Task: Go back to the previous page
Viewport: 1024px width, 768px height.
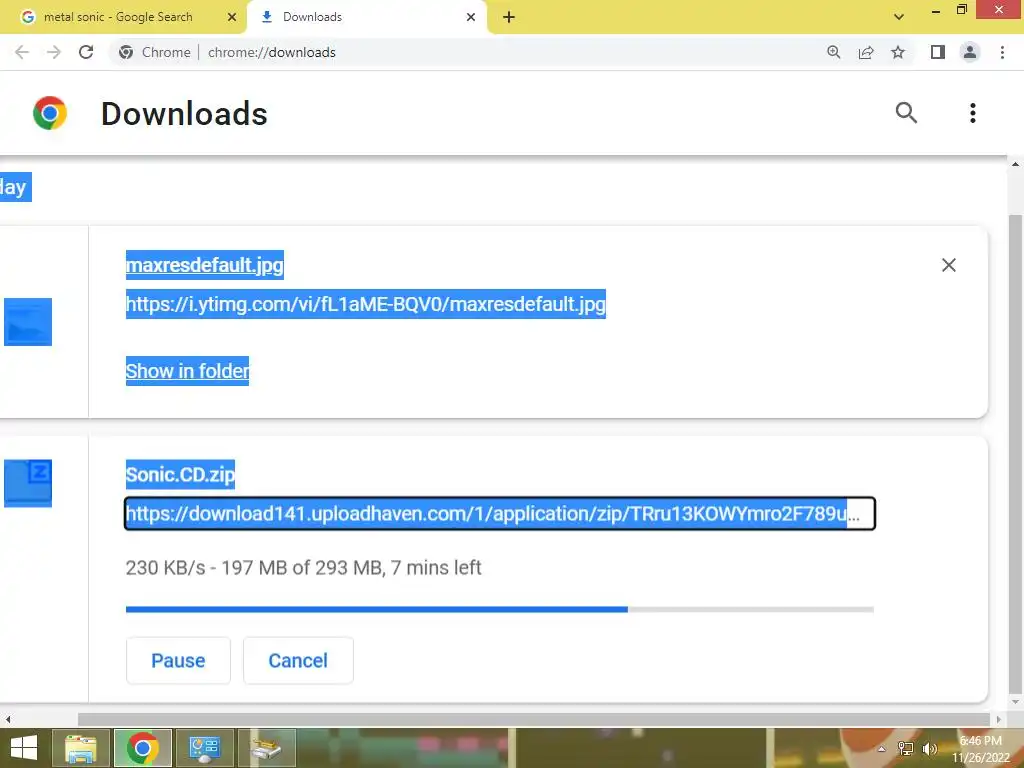Action: [22, 52]
